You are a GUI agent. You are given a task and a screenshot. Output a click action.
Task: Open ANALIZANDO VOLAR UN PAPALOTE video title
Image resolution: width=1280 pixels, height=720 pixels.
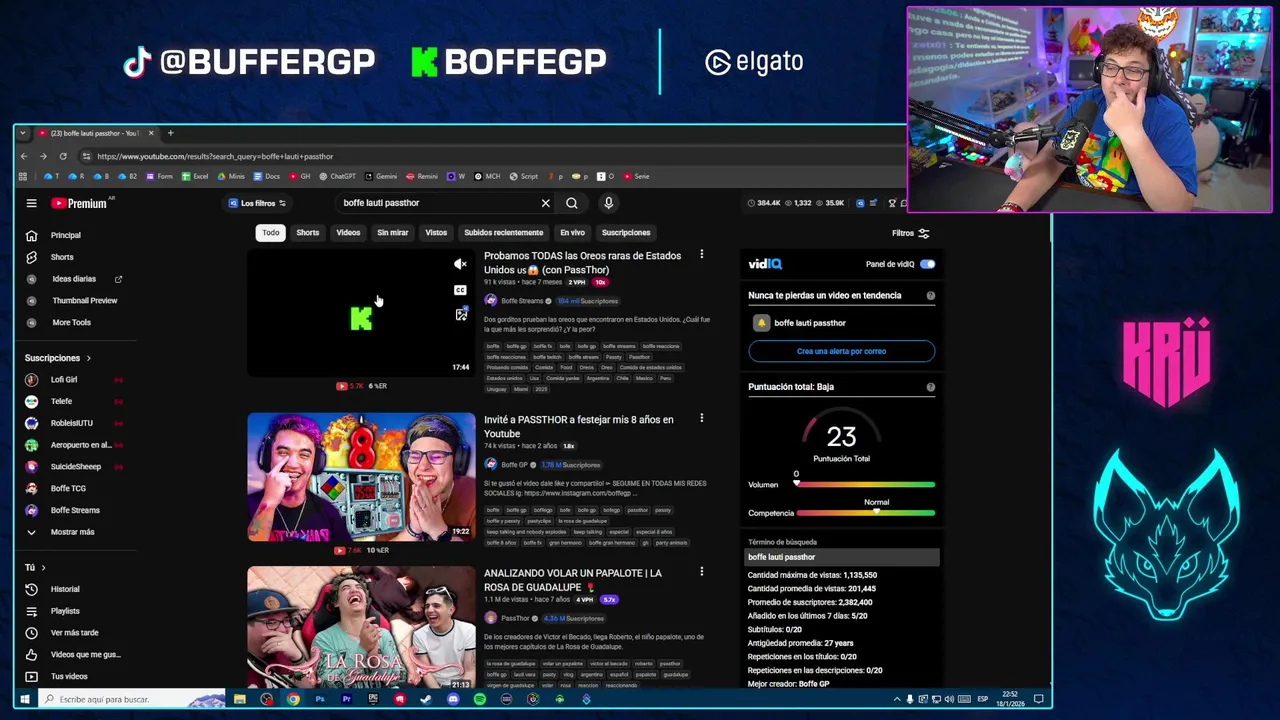pos(573,580)
